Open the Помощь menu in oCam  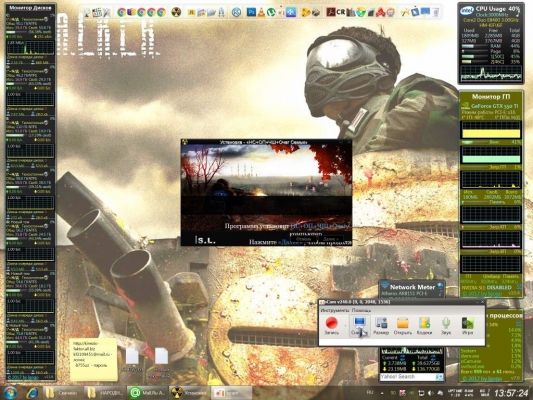361,310
